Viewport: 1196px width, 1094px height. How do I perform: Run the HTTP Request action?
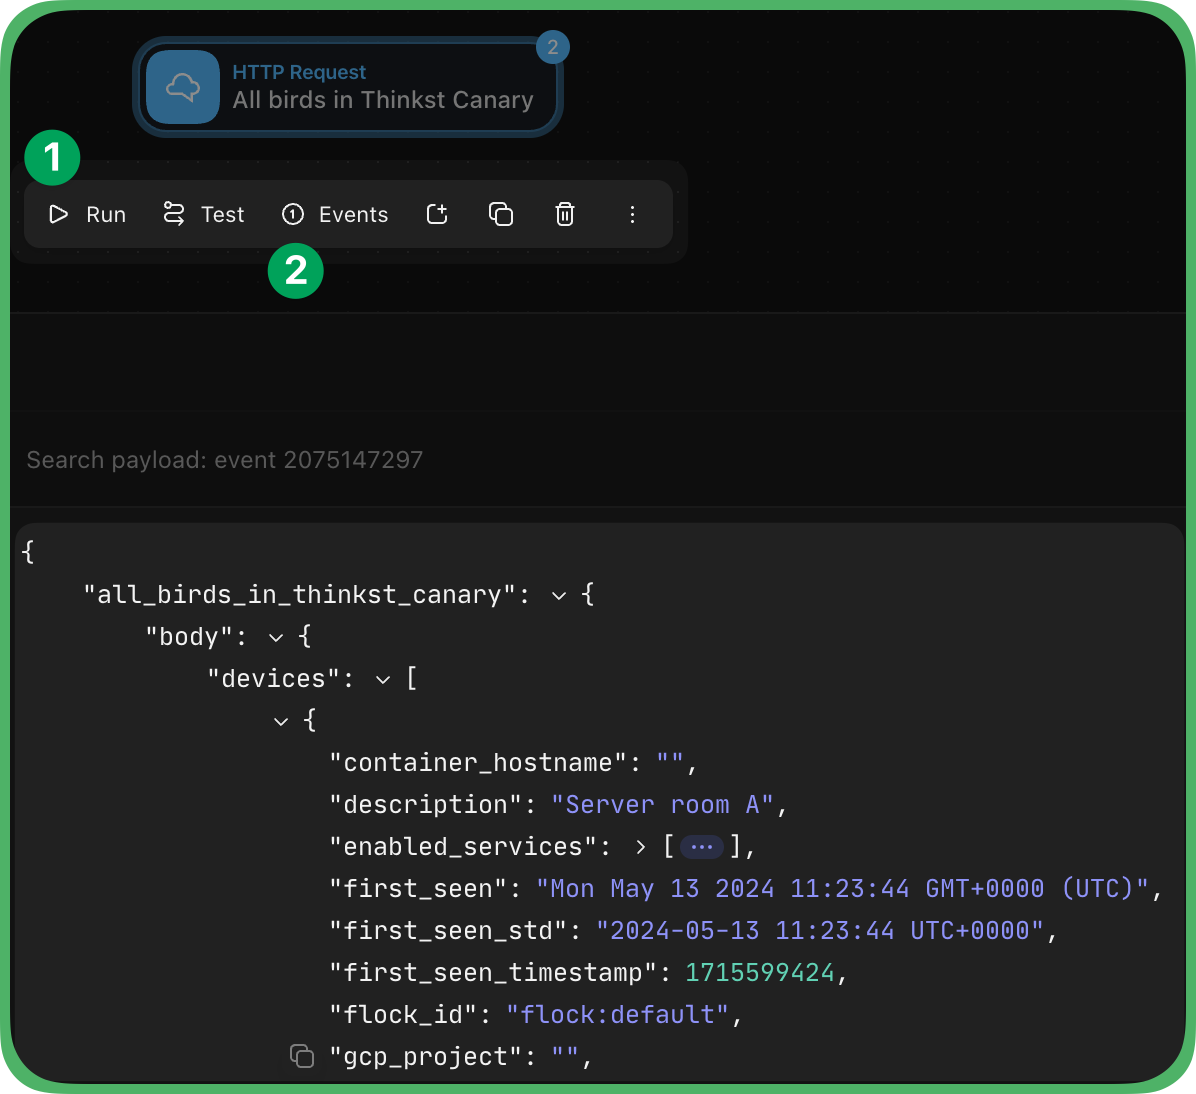tap(88, 214)
